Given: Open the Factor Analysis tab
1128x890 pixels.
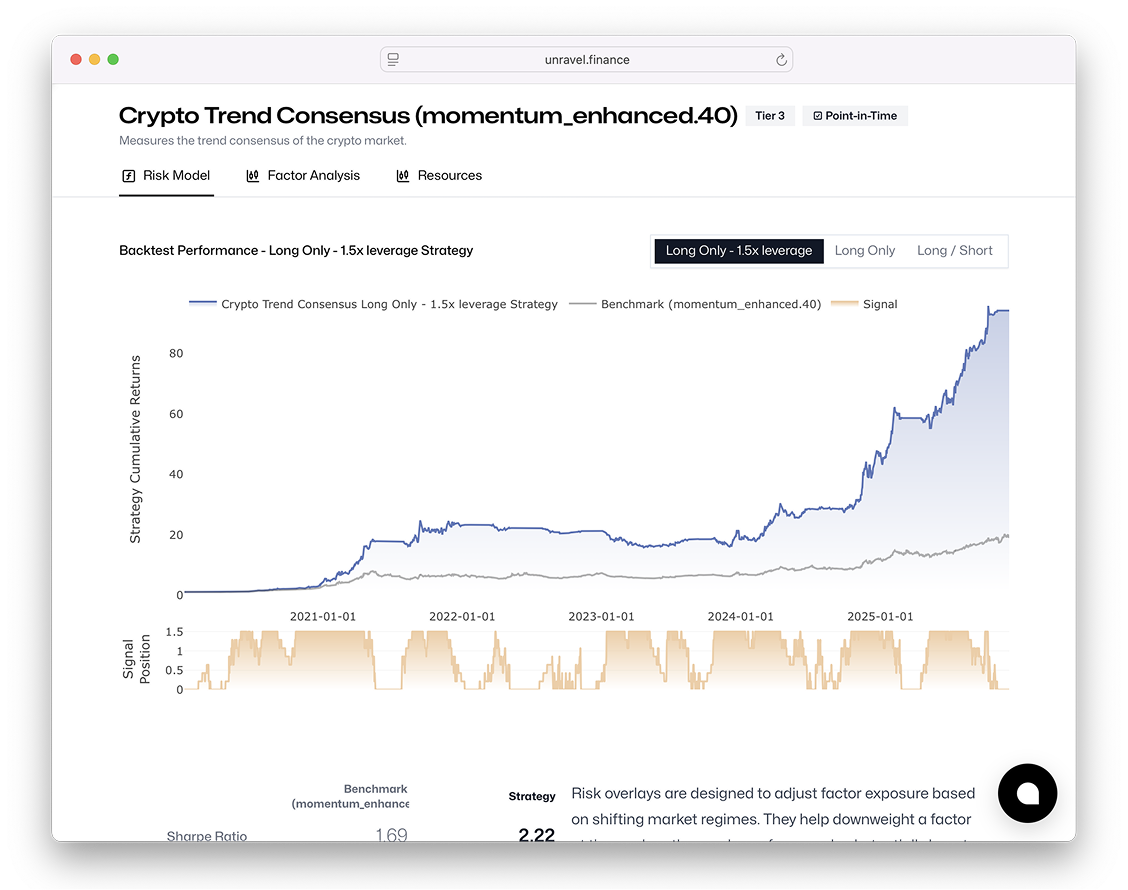Looking at the screenshot, I should pos(313,176).
